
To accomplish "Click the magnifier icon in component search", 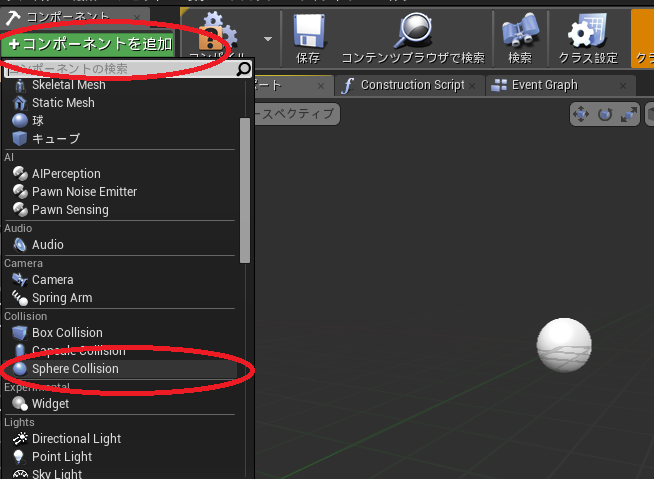I will point(244,69).
